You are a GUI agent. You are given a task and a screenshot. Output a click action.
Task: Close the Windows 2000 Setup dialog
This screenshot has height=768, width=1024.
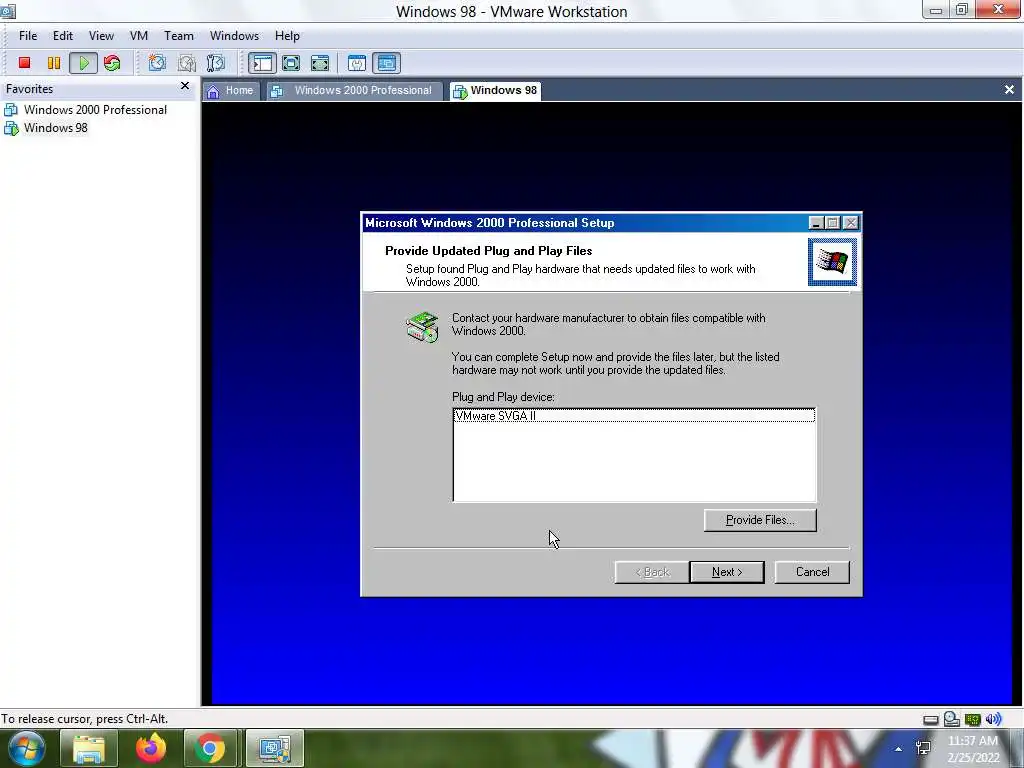pos(851,223)
